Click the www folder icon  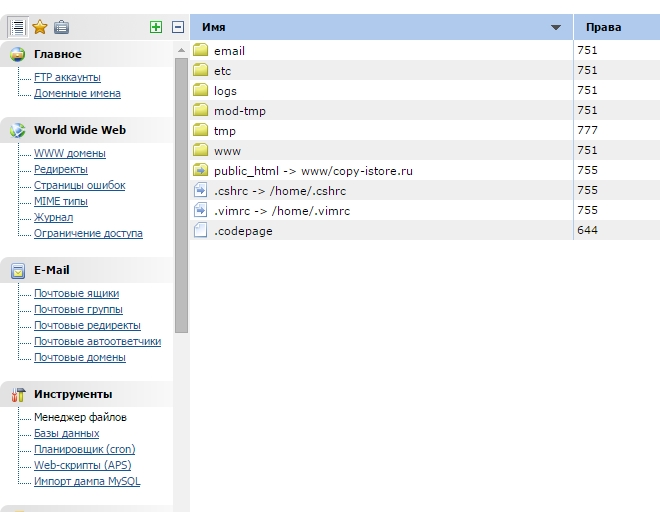[x=200, y=150]
